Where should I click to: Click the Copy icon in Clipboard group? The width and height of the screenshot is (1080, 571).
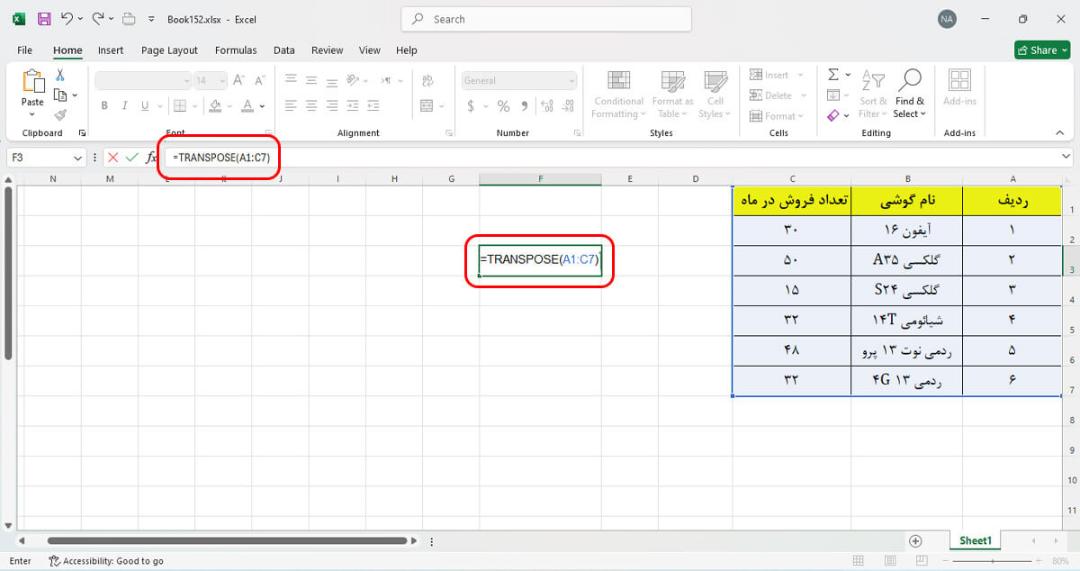(61, 95)
